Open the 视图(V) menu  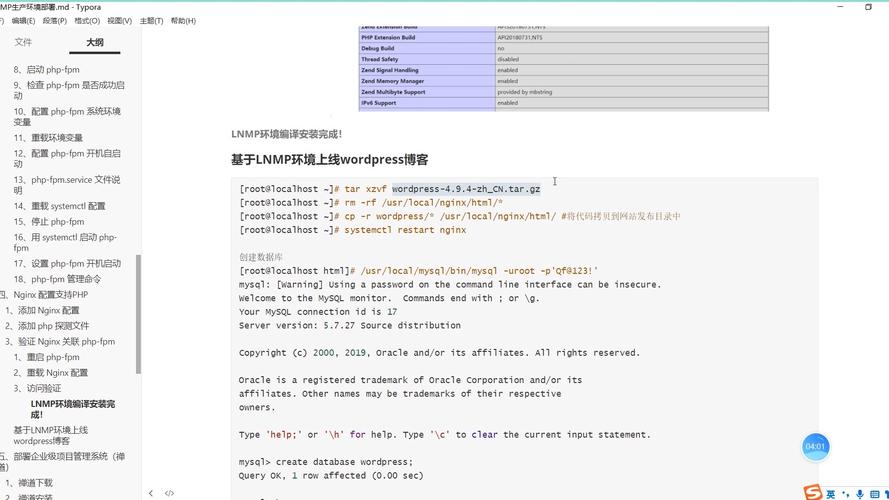tap(120, 21)
